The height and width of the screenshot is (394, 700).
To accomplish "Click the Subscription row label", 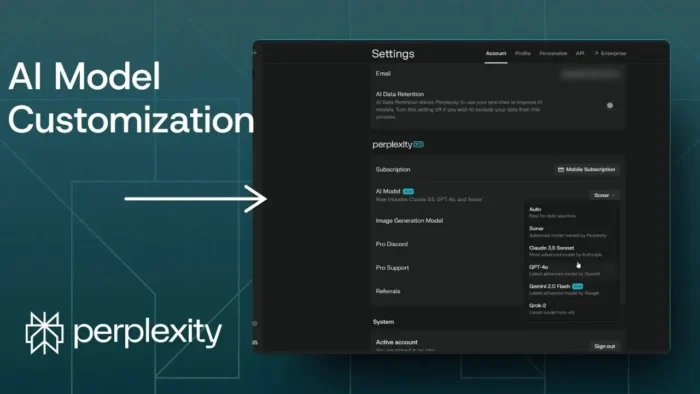I will click(x=393, y=170).
